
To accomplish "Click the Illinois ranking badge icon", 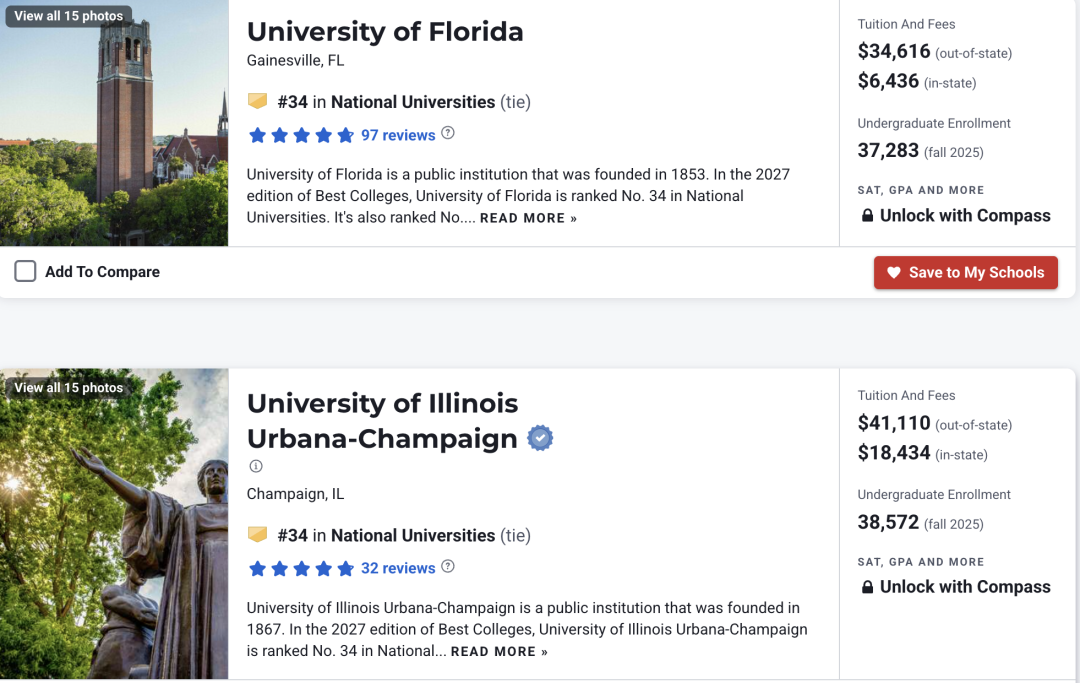I will click(258, 535).
